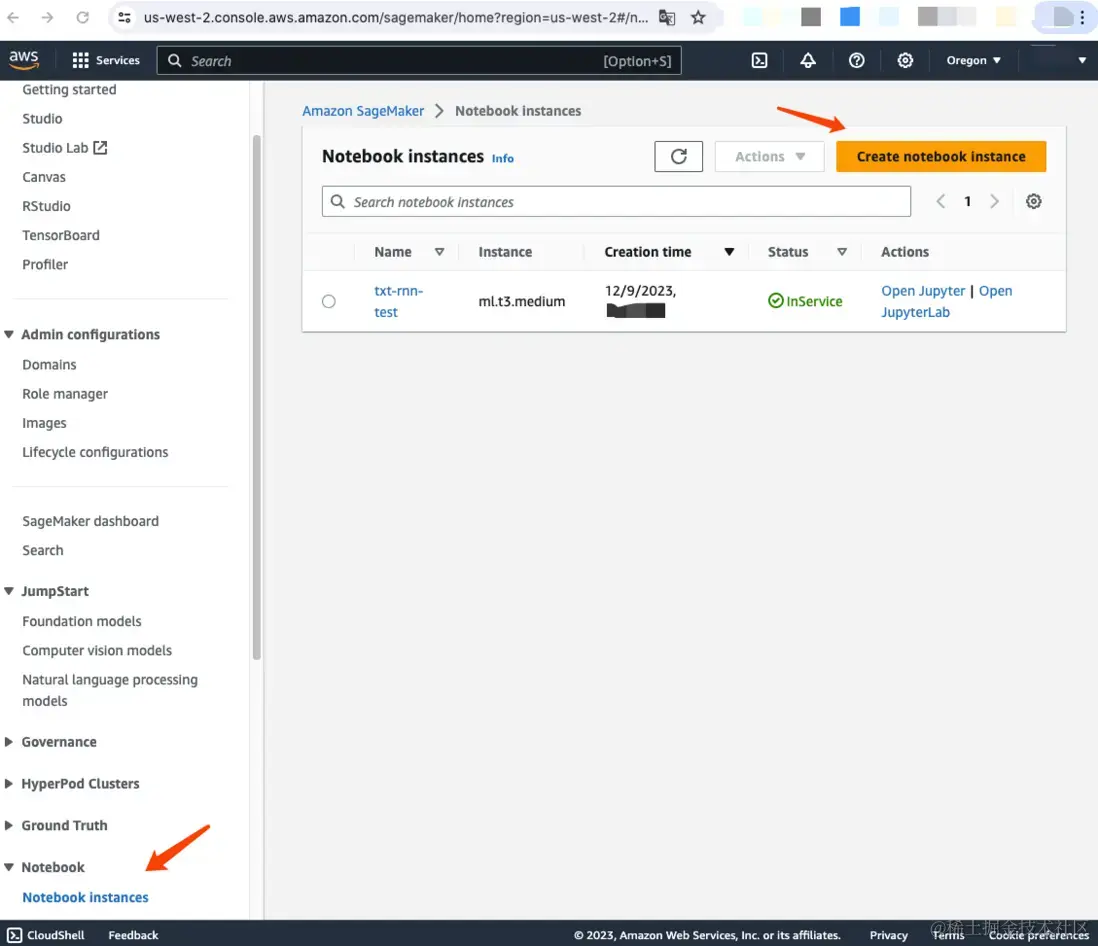Expand the Ground Truth section

(x=9, y=826)
